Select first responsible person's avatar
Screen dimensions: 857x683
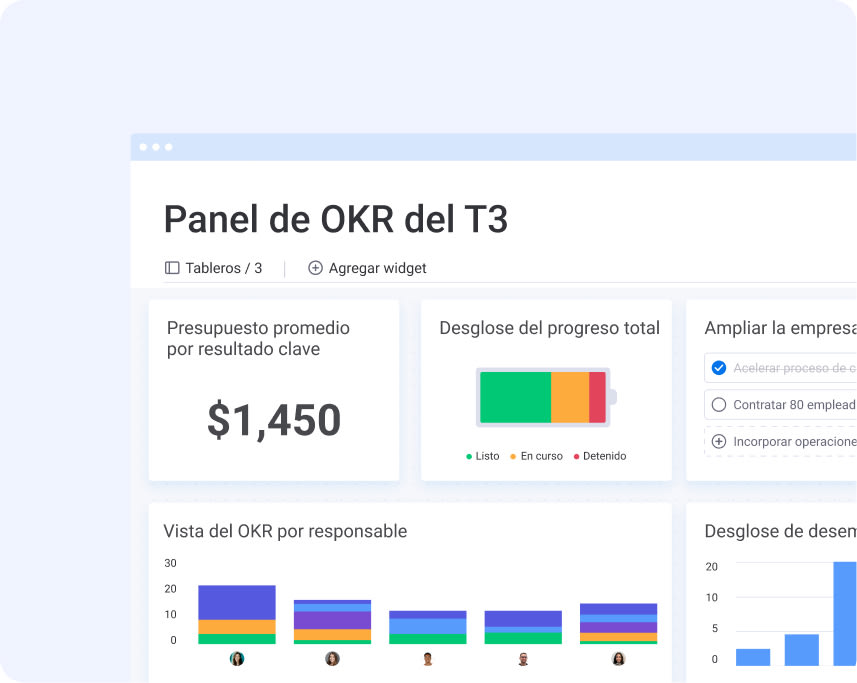pyautogui.click(x=237, y=658)
